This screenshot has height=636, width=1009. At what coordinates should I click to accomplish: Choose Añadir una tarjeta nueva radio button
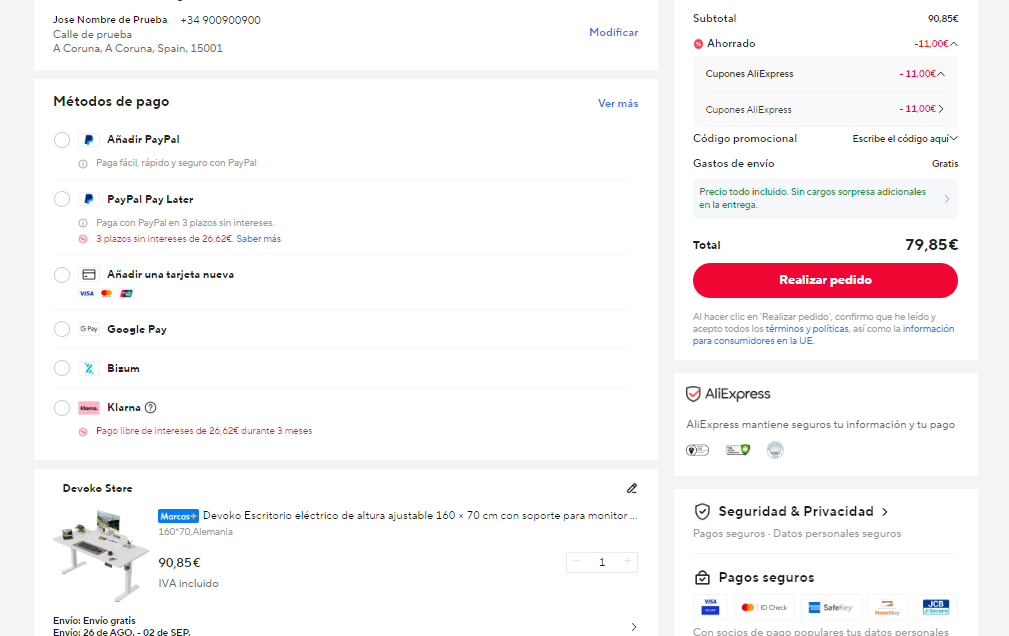pyautogui.click(x=62, y=275)
